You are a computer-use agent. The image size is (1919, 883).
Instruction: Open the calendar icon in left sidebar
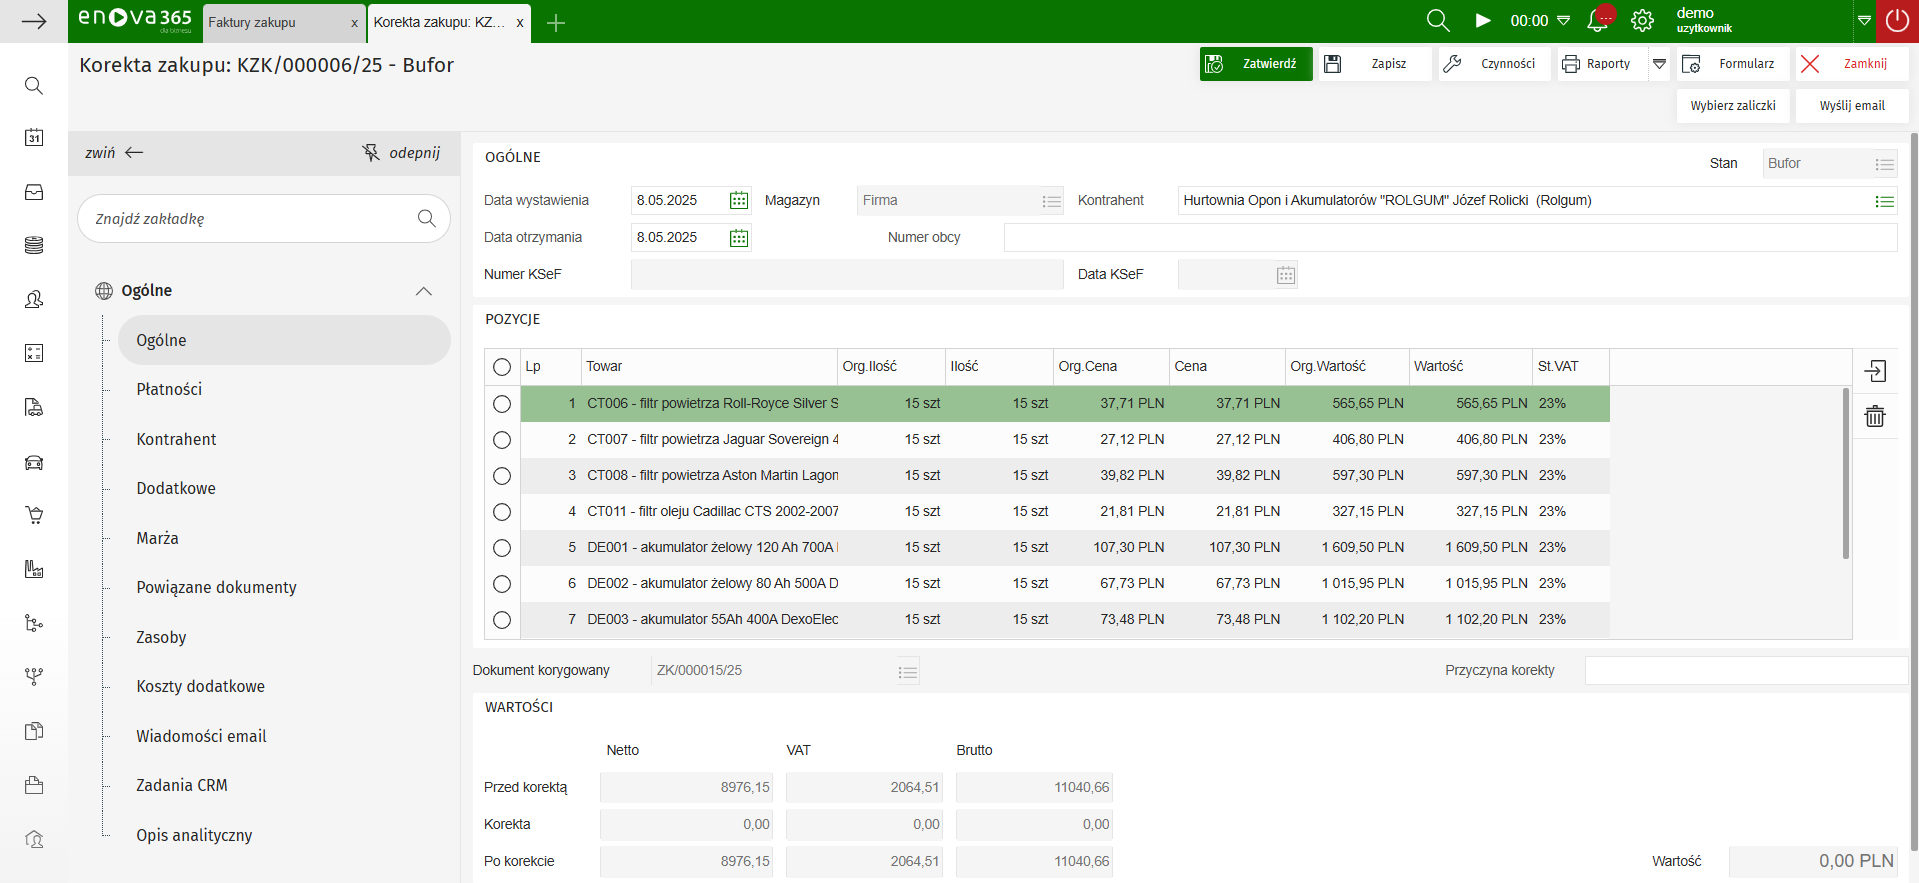(34, 138)
